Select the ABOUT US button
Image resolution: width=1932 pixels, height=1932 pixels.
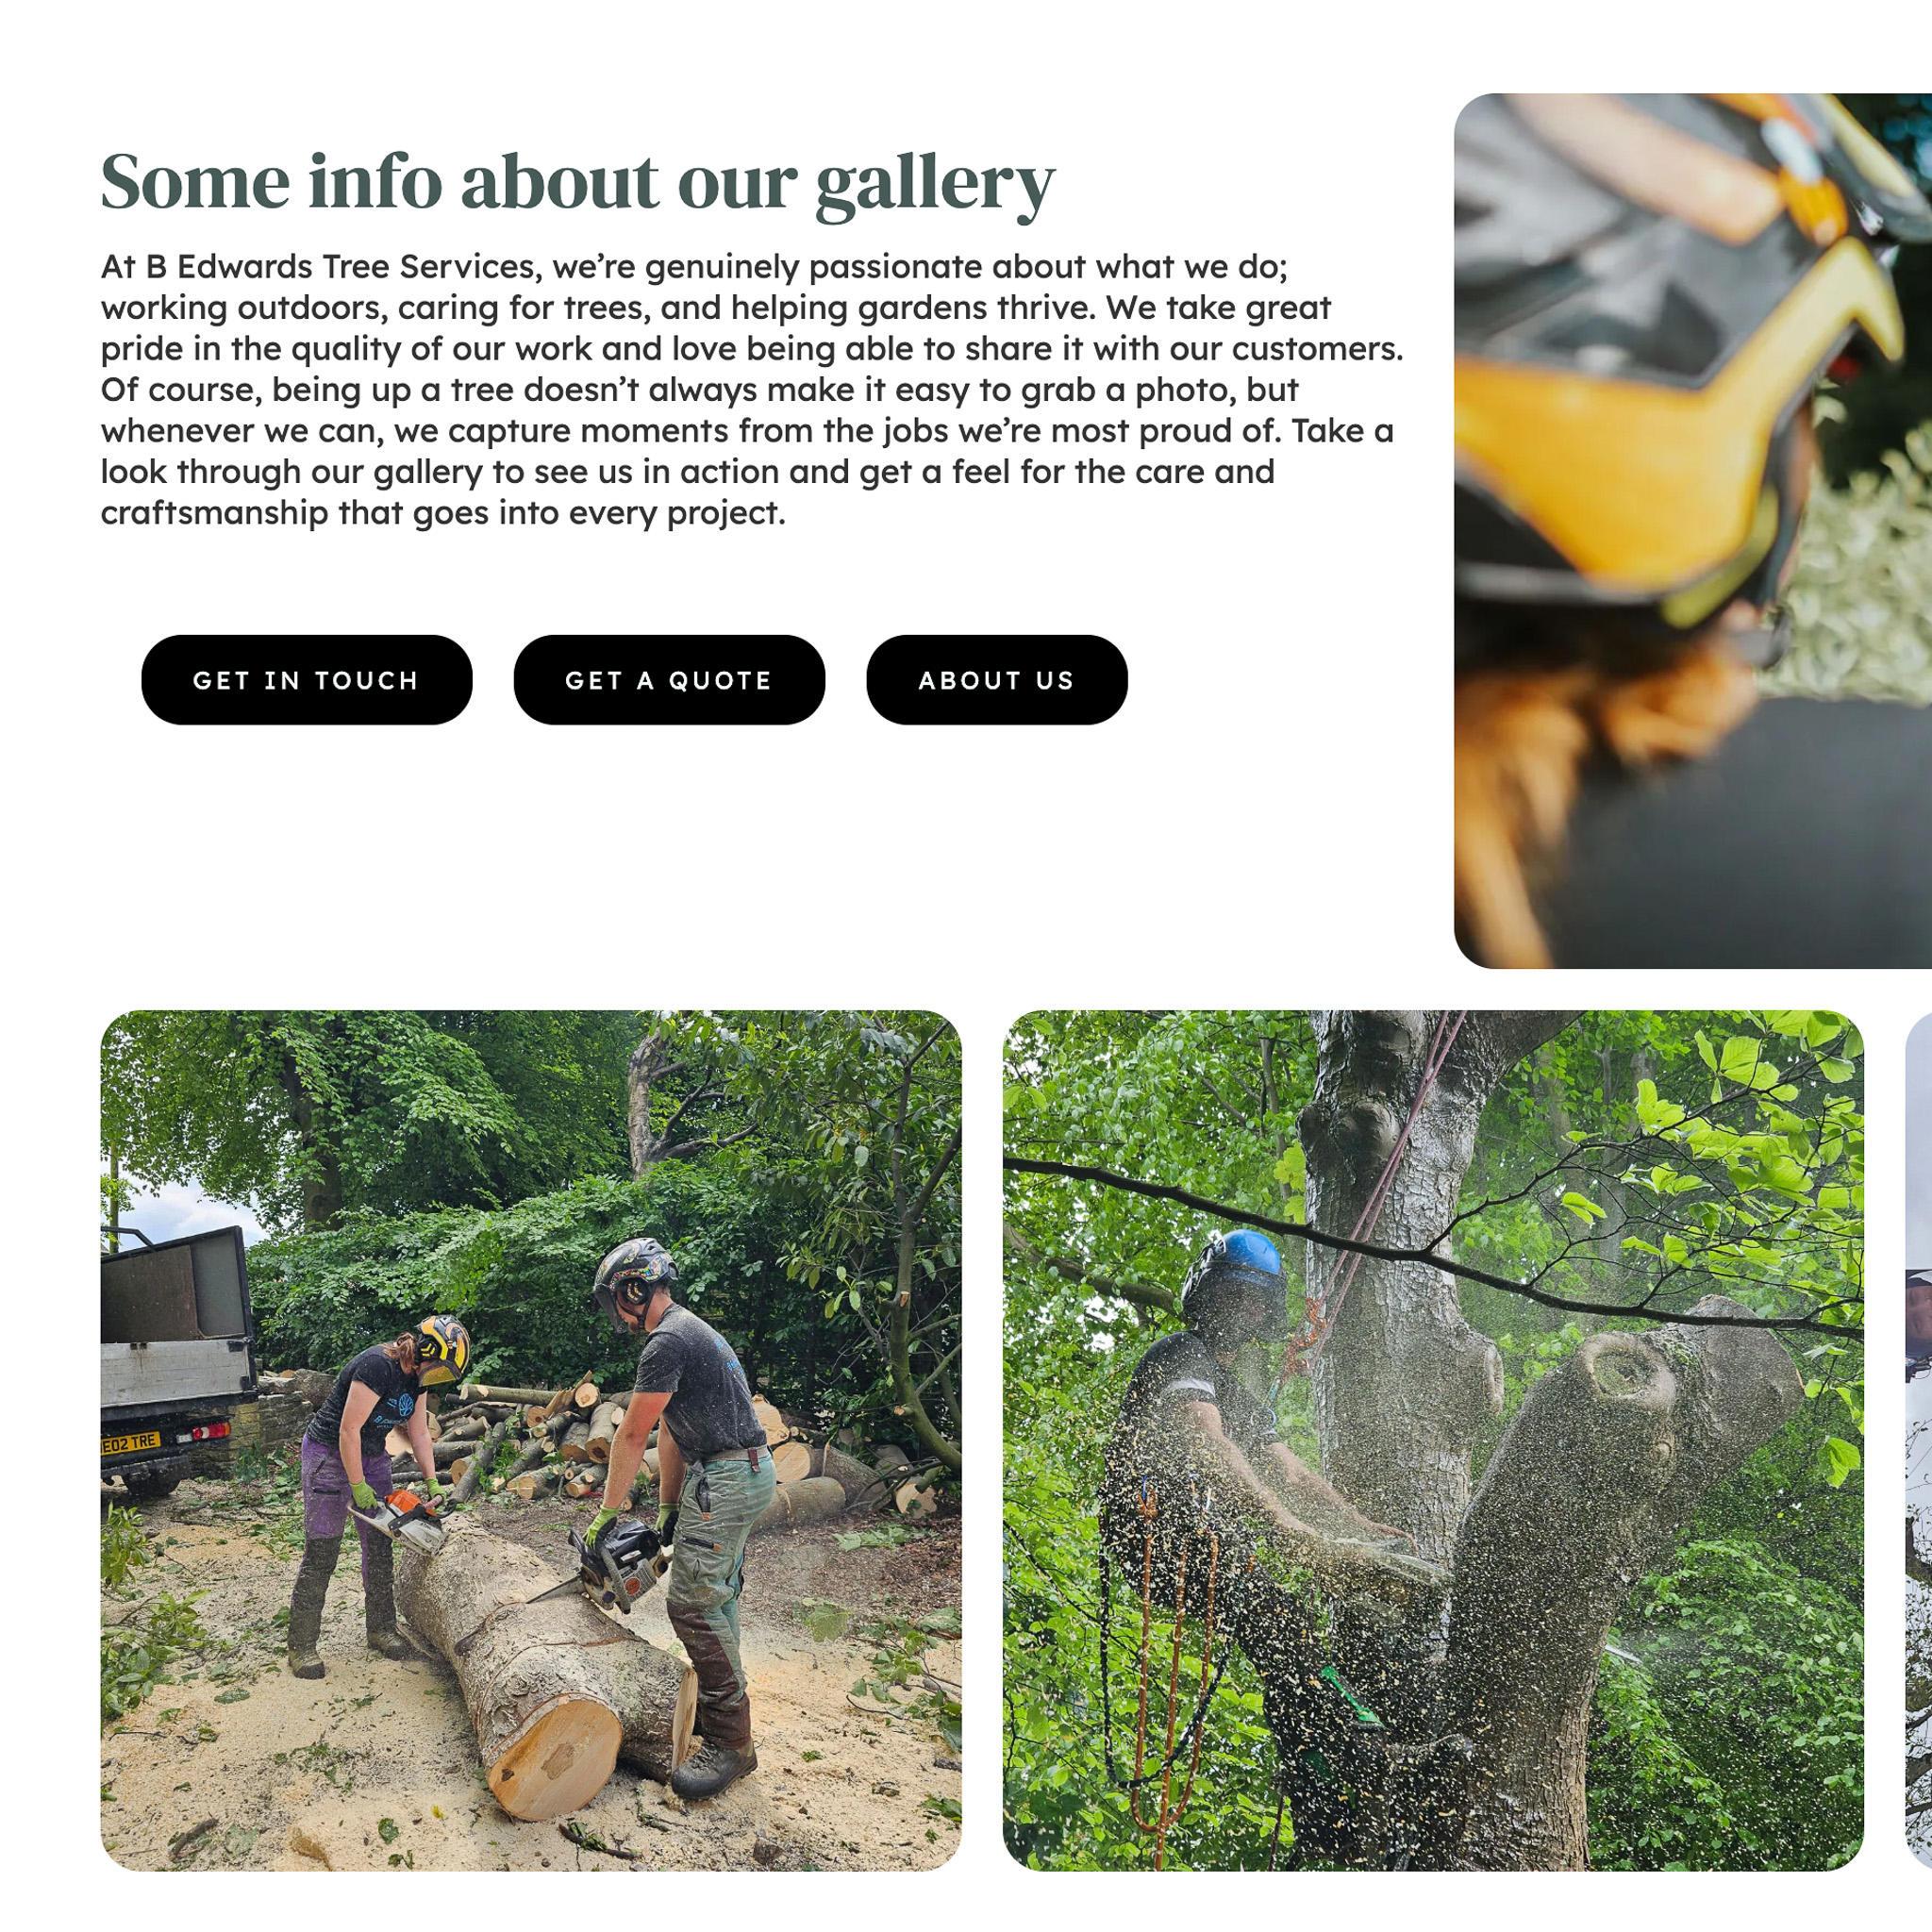pos(997,680)
